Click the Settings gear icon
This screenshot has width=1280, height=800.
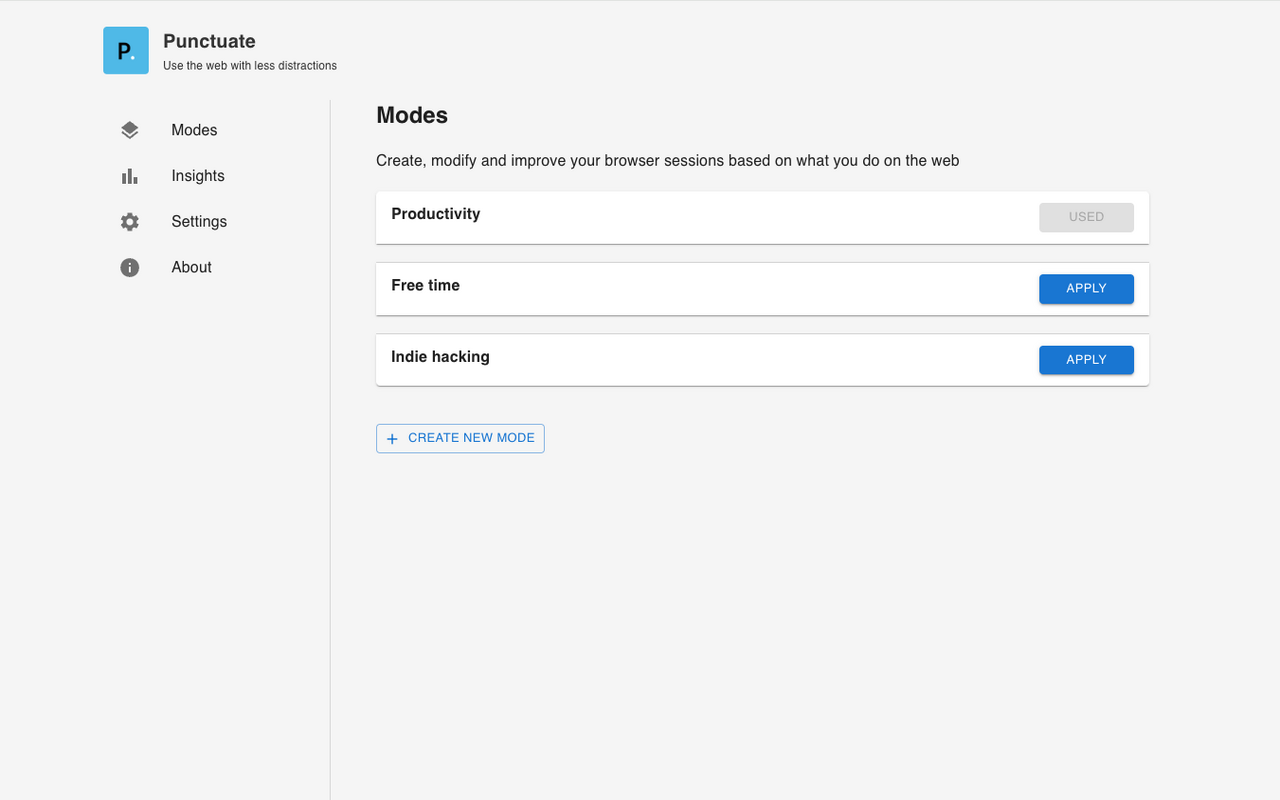(x=130, y=222)
